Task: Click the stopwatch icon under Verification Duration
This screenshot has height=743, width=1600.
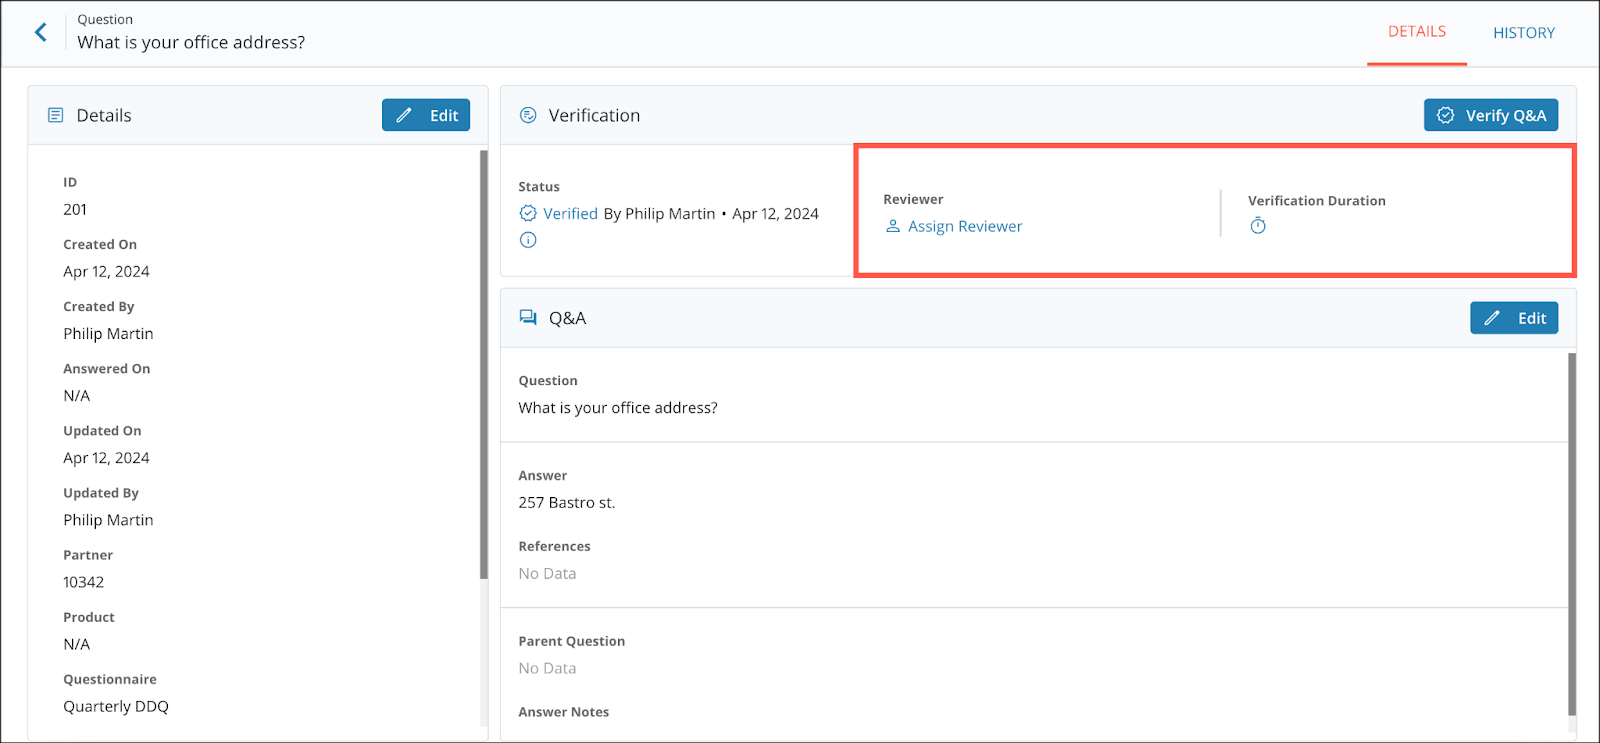Action: 1258,226
